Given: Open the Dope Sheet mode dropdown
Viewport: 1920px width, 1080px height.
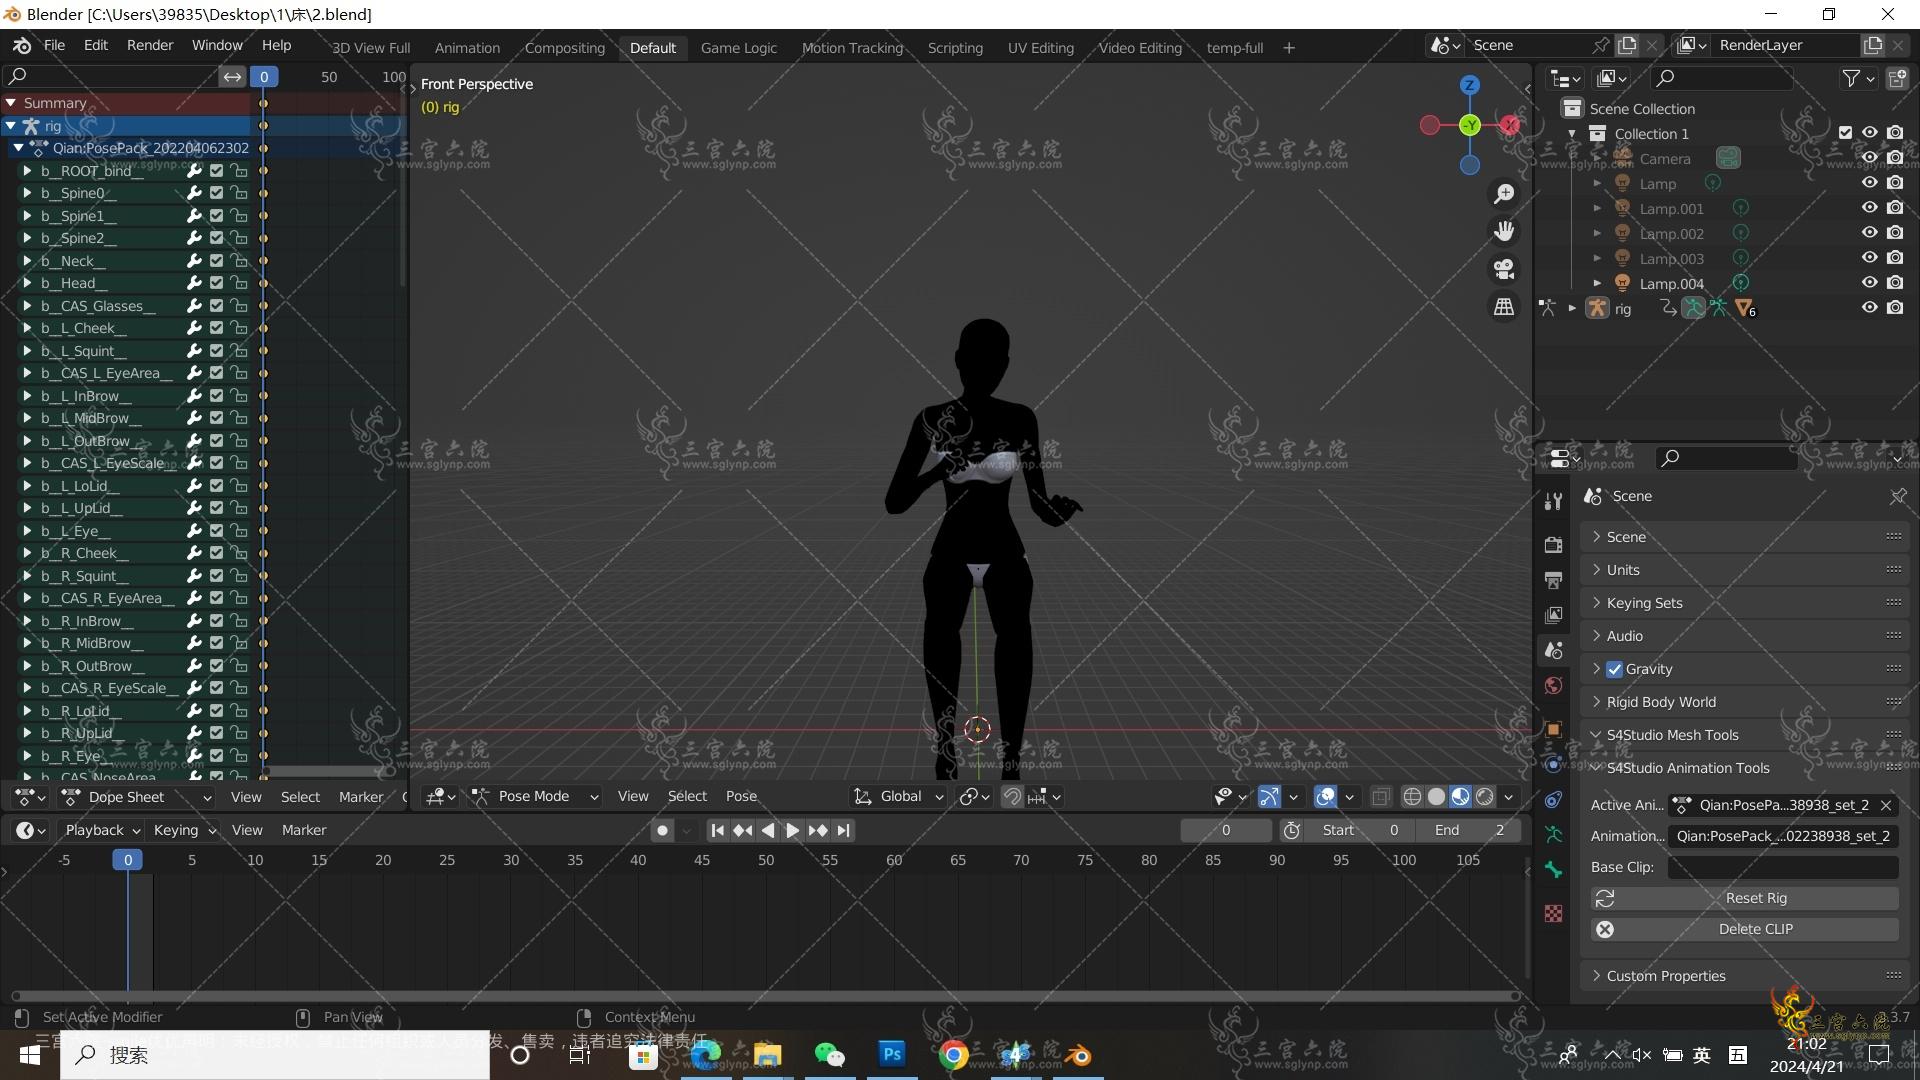Looking at the screenshot, I should point(136,797).
